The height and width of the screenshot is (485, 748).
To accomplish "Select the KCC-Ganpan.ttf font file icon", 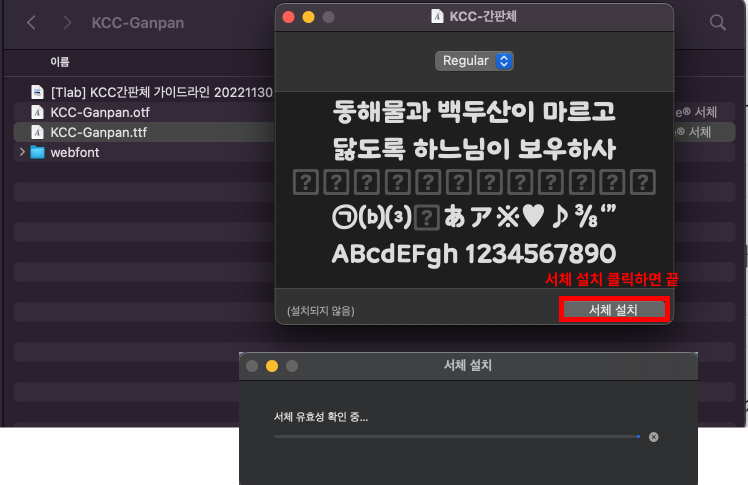I will (37, 132).
